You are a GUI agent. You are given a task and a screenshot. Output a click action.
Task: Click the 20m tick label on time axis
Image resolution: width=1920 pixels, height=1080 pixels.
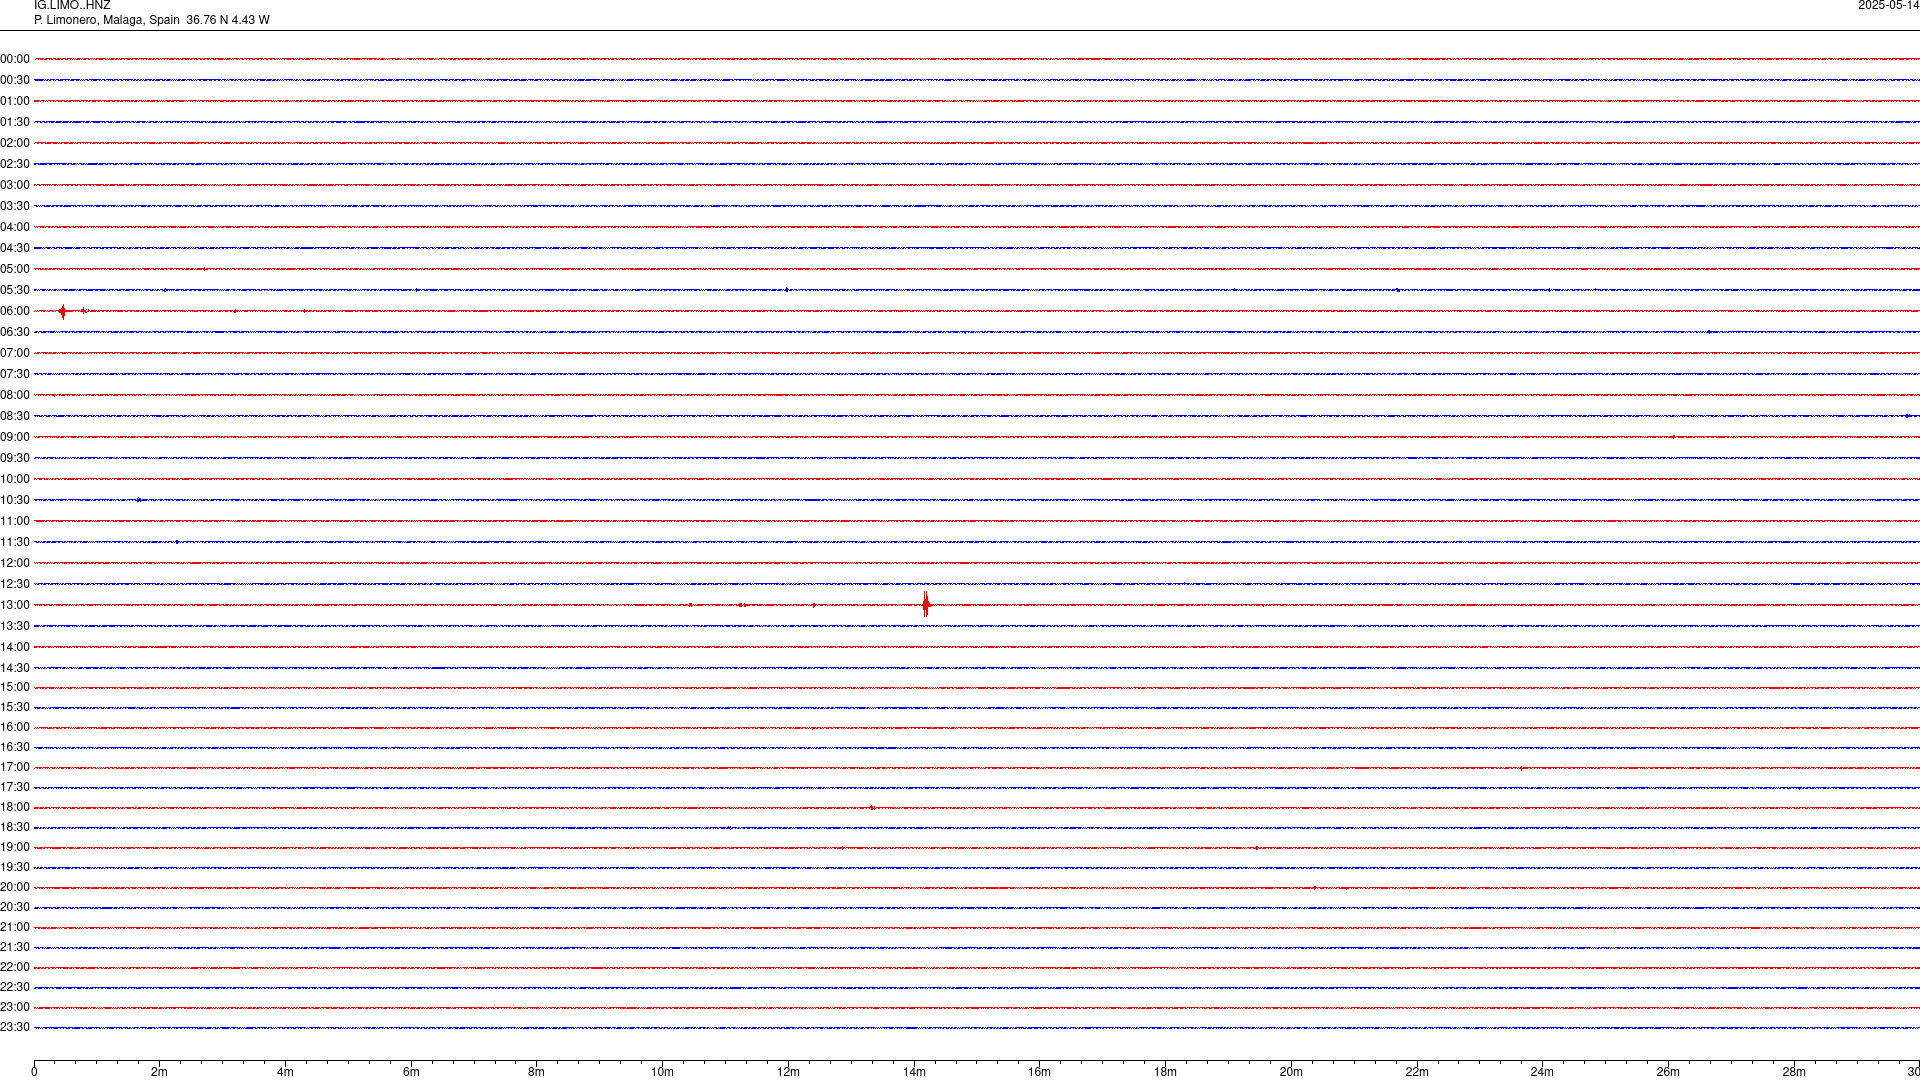point(1291,1072)
